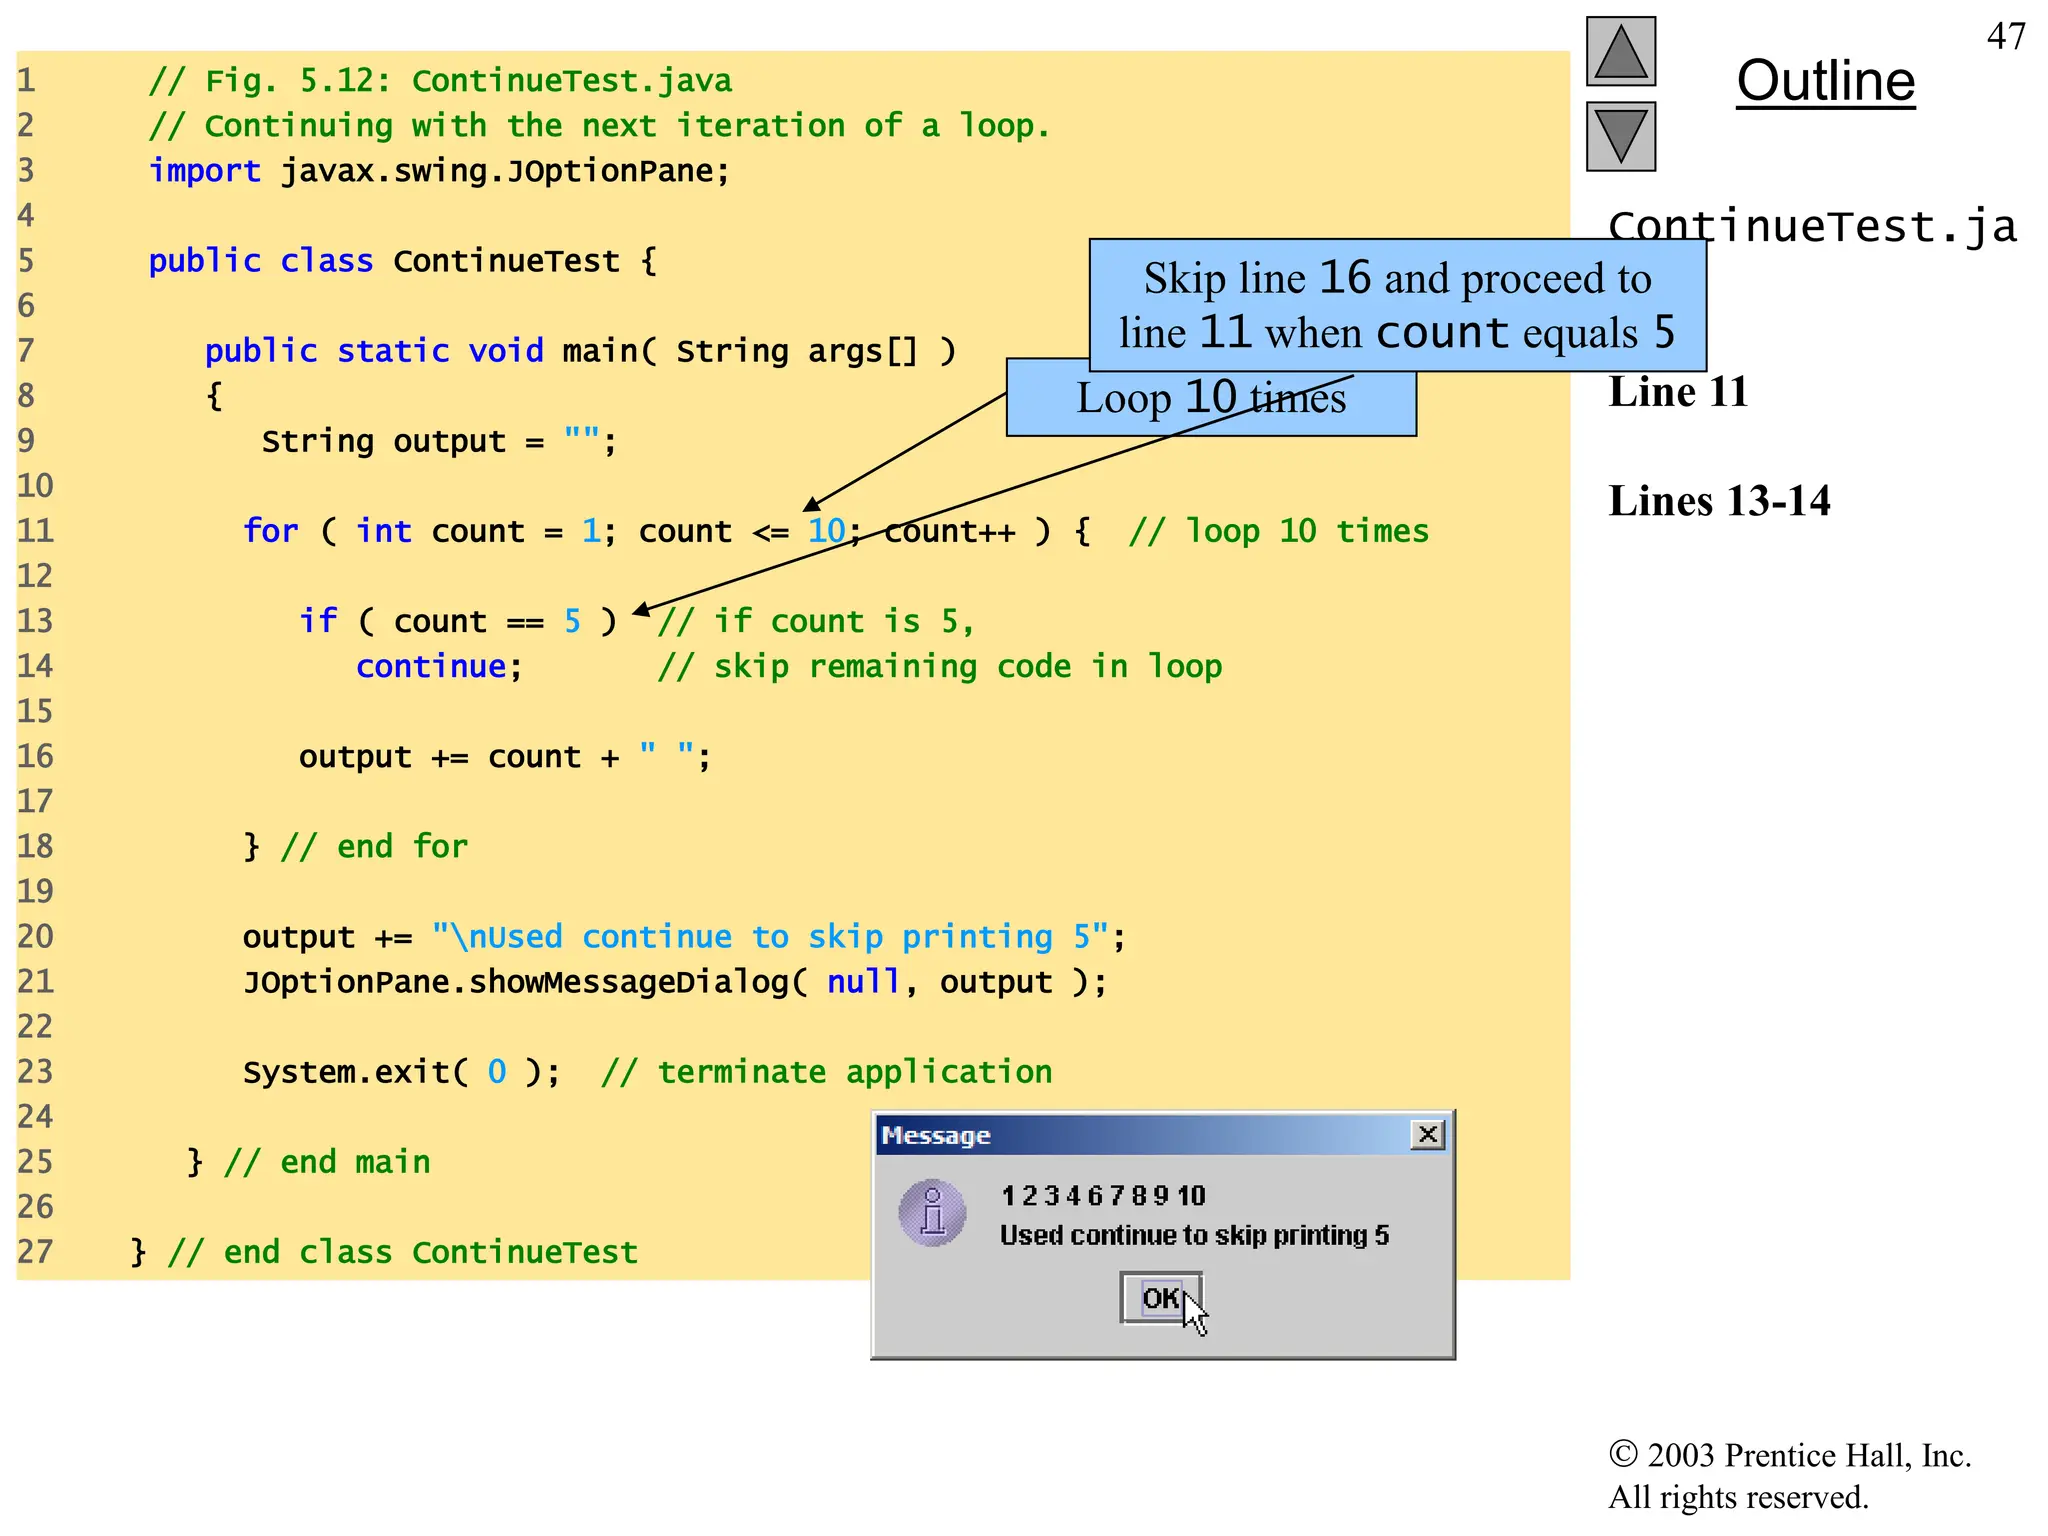Viewport: 2048px width, 1536px height.
Task: Click the 'Skip line 16 and proceed to' callout text
Action: pyautogui.click(x=1397, y=278)
